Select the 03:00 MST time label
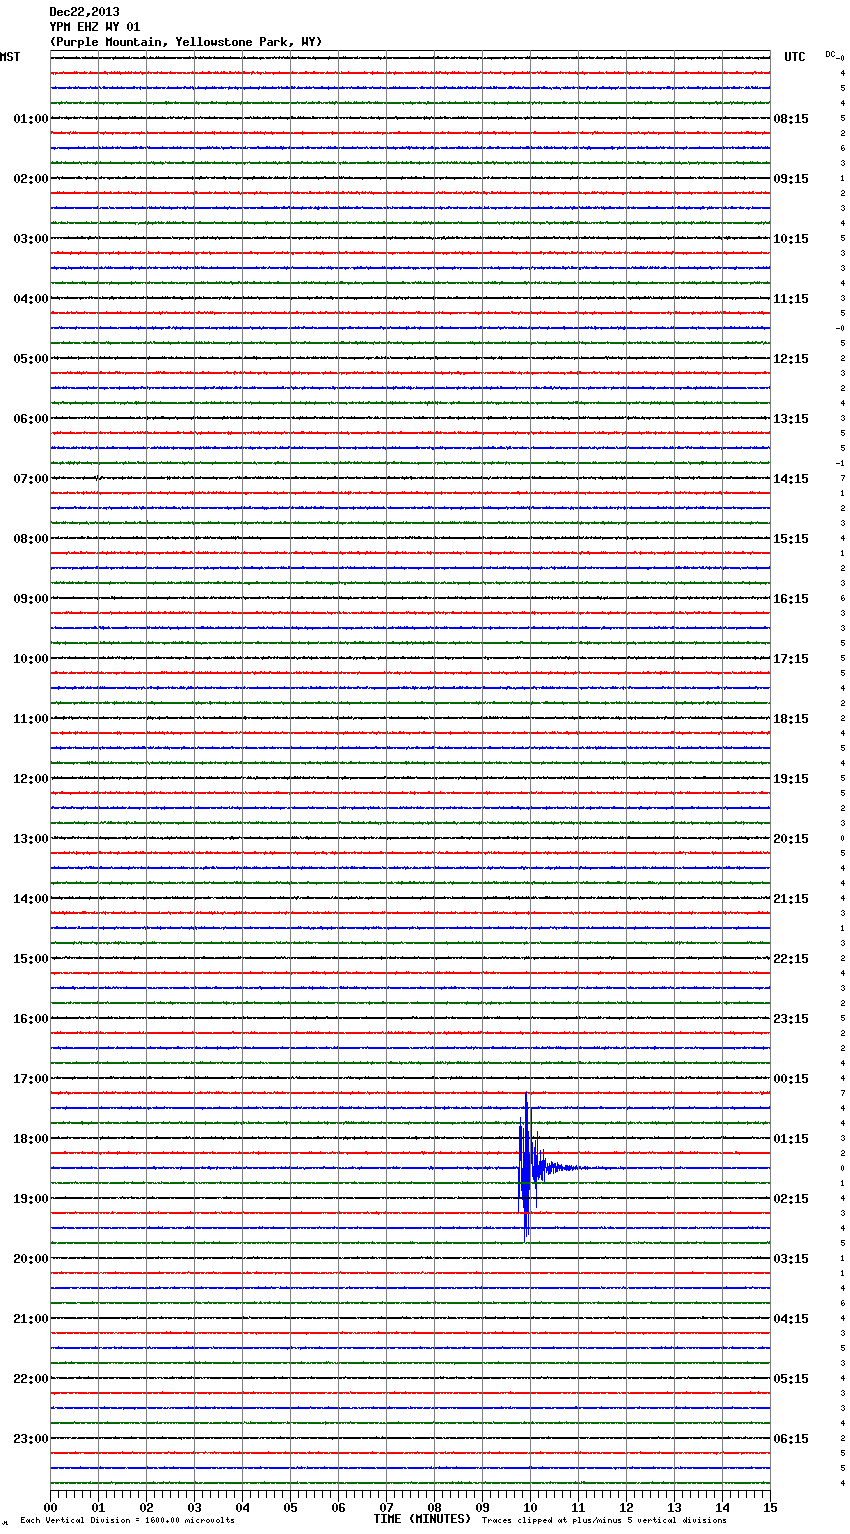 pos(31,239)
